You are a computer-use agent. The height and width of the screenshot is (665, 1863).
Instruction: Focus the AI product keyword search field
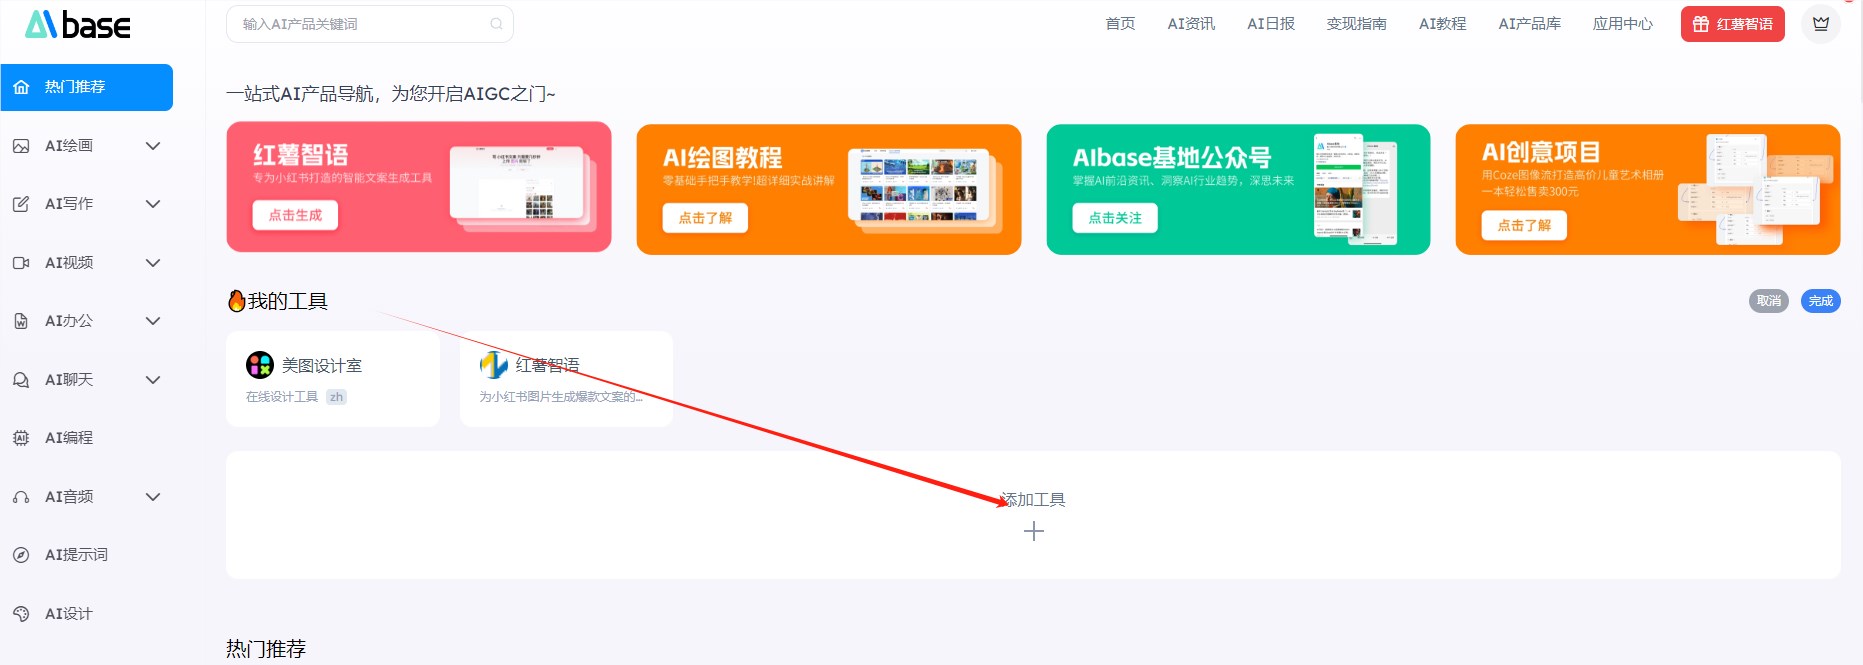370,24
